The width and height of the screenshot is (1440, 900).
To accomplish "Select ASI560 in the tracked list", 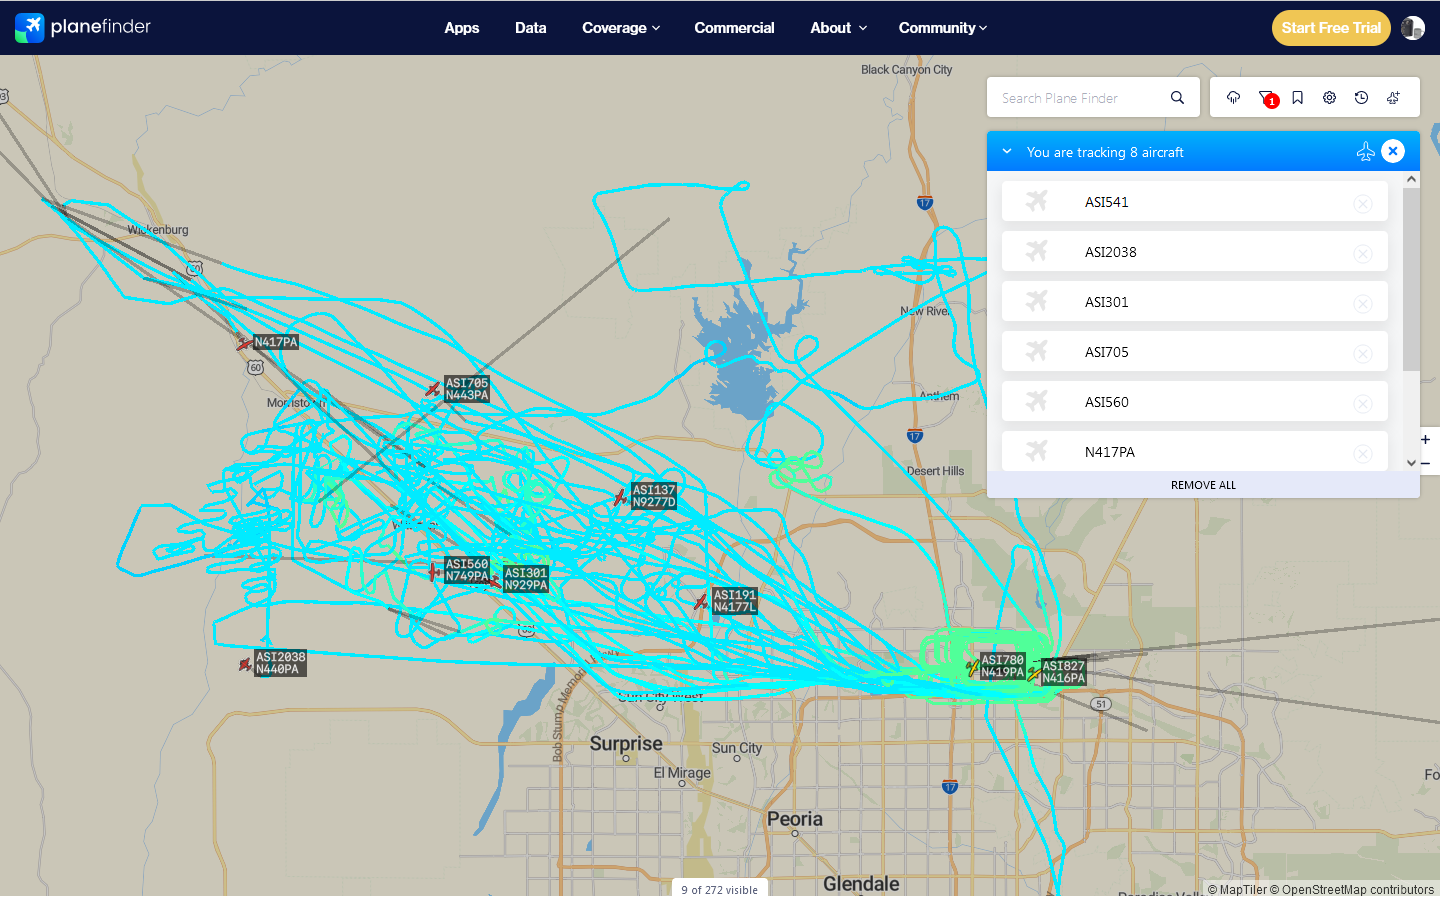I will pos(1195,401).
